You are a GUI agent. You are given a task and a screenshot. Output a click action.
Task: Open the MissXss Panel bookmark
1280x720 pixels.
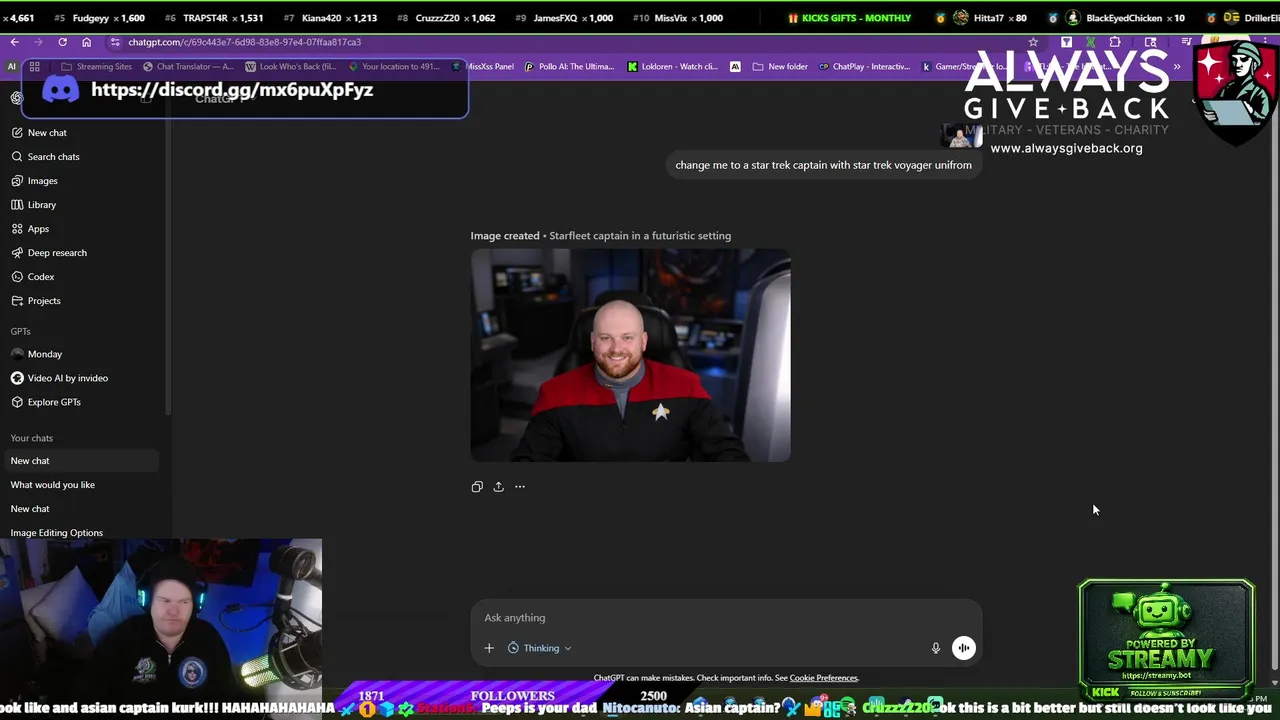(483, 67)
